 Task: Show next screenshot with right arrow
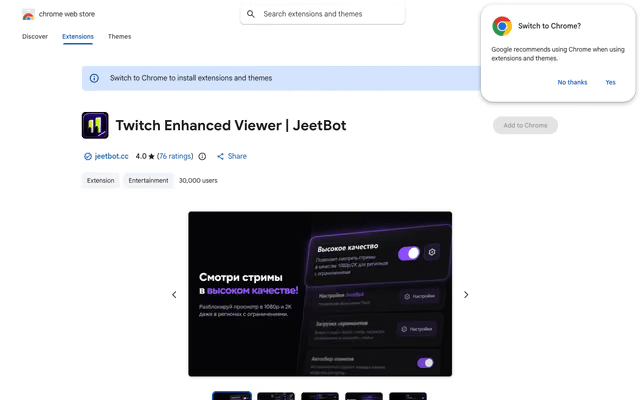[466, 295]
